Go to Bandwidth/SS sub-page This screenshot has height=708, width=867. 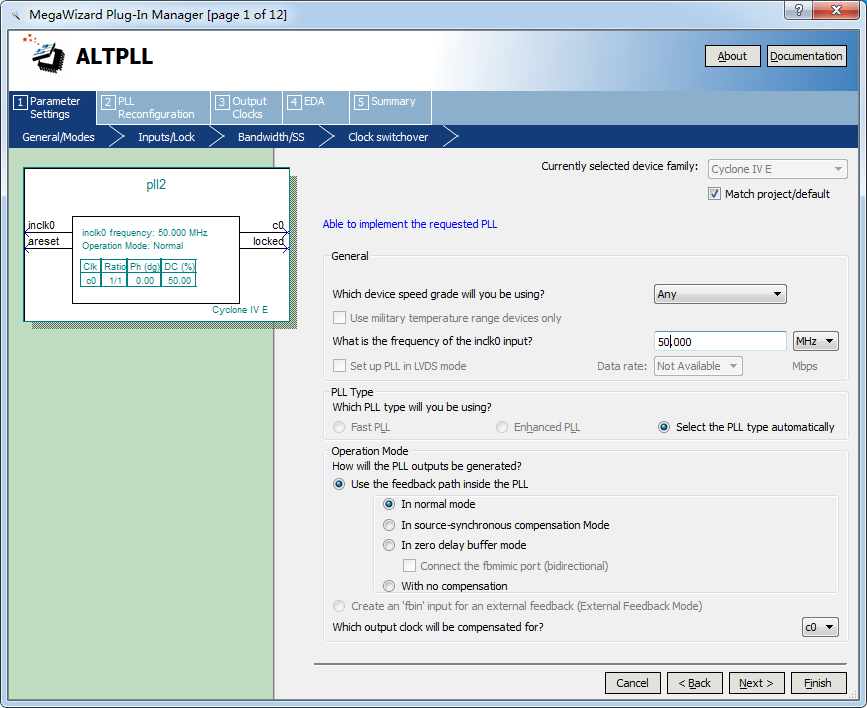[x=271, y=137]
